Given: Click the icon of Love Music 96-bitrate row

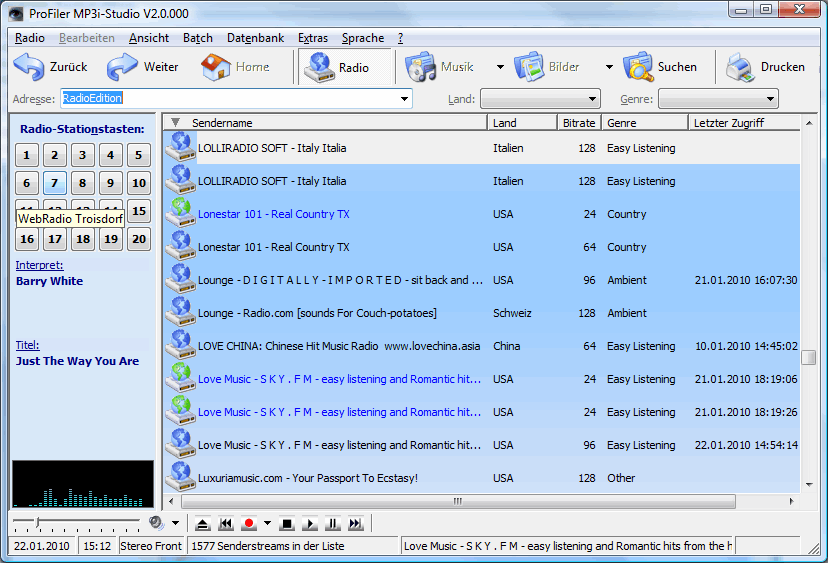Looking at the screenshot, I should pyautogui.click(x=181, y=445).
